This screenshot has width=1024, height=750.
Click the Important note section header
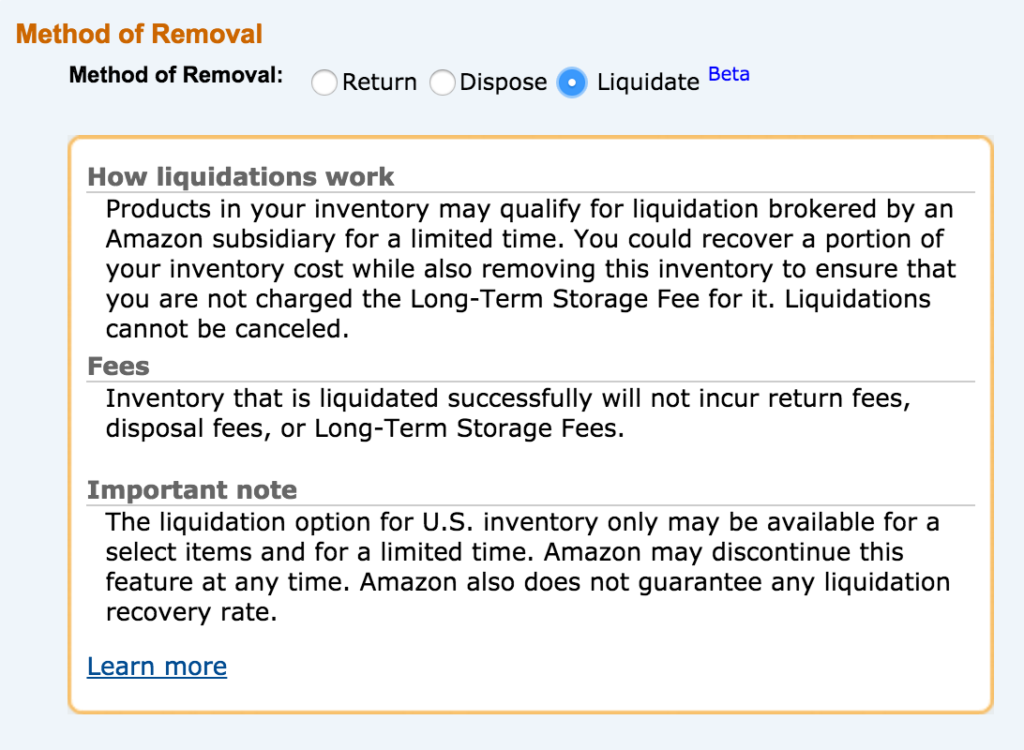click(192, 490)
